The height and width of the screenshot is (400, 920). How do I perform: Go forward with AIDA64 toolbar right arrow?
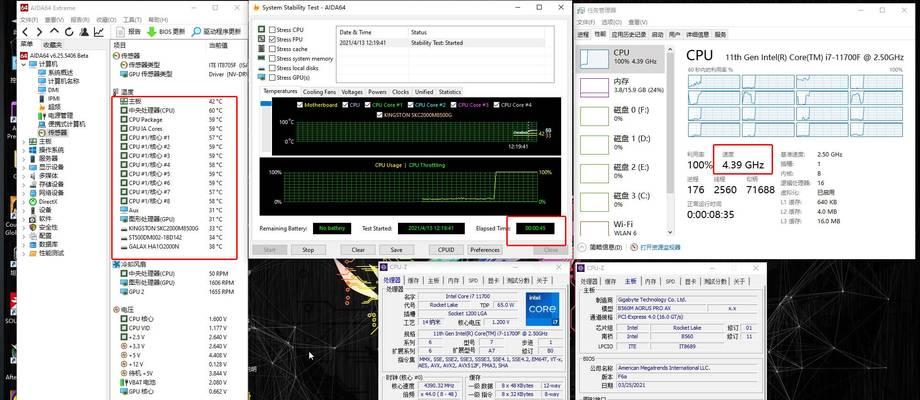click(x=39, y=32)
